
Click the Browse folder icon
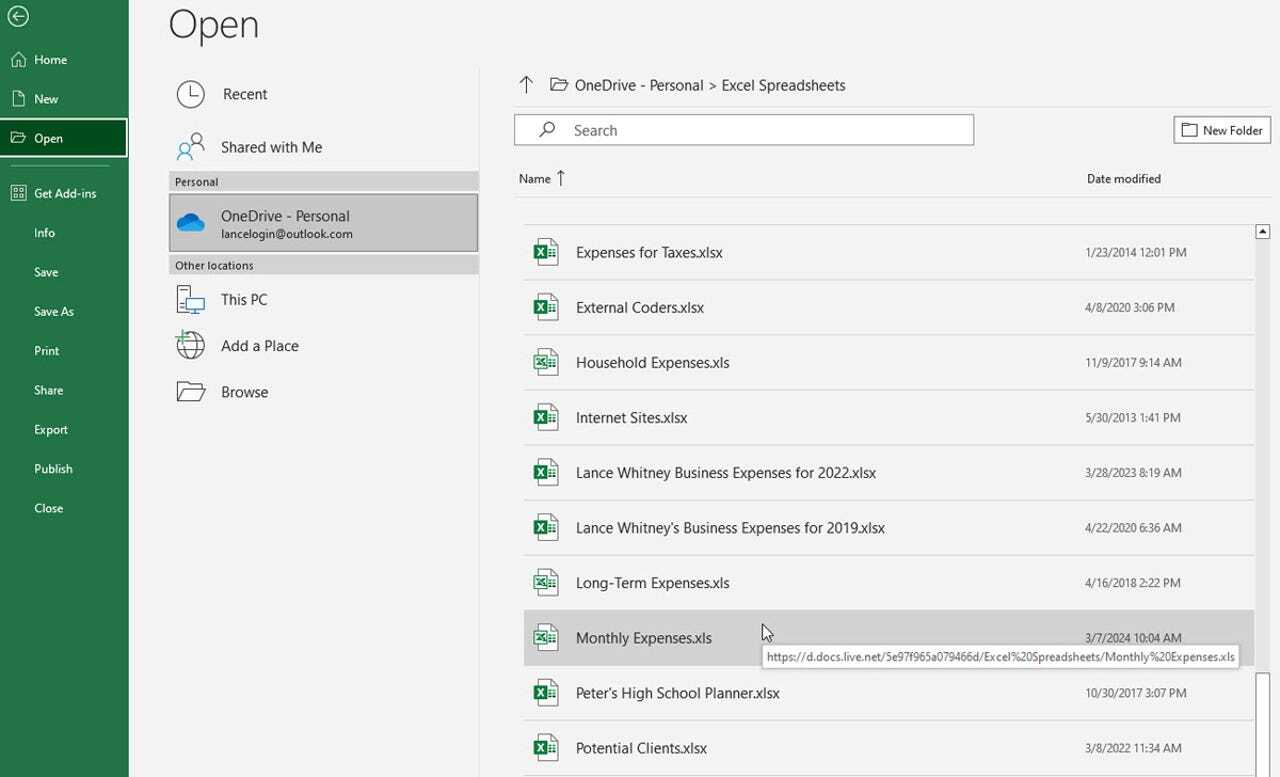click(x=190, y=392)
